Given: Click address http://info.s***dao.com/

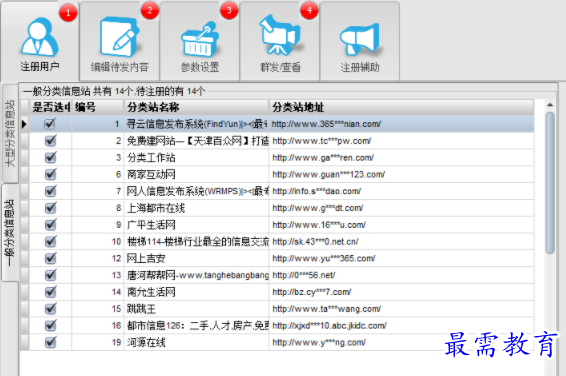Looking at the screenshot, I should tap(317, 191).
